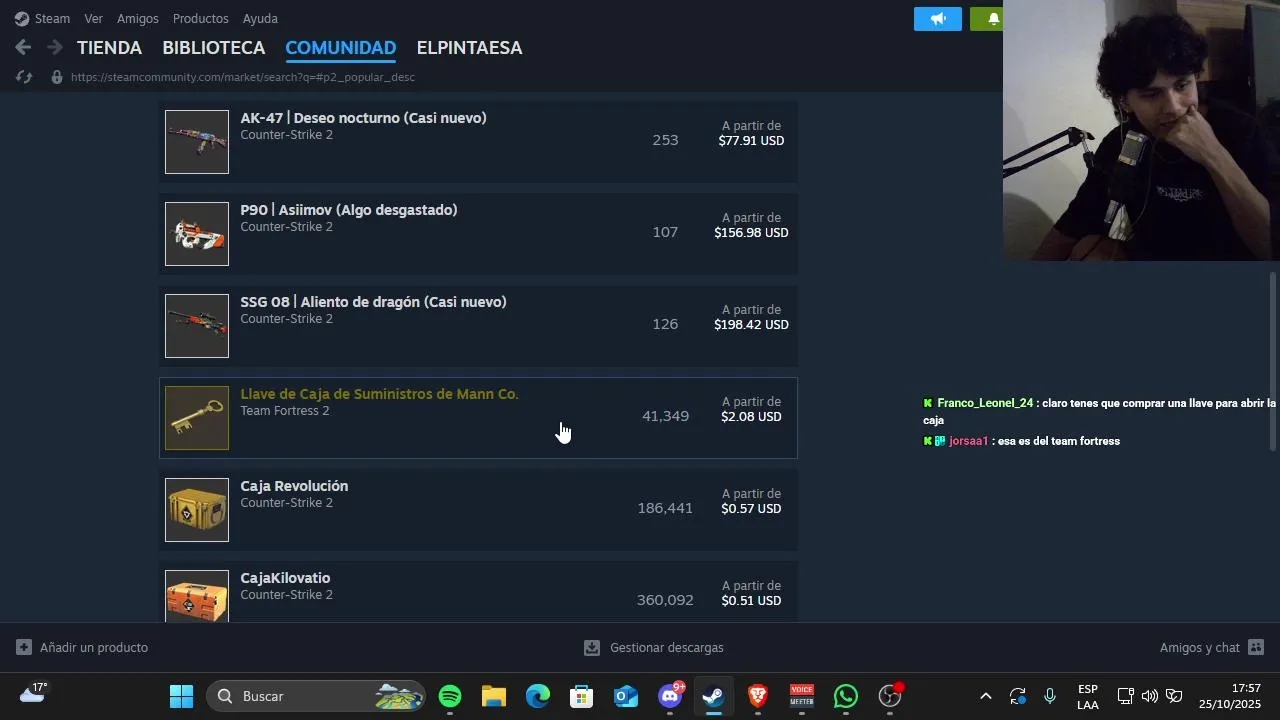Click Añadir un producto

tap(94, 647)
